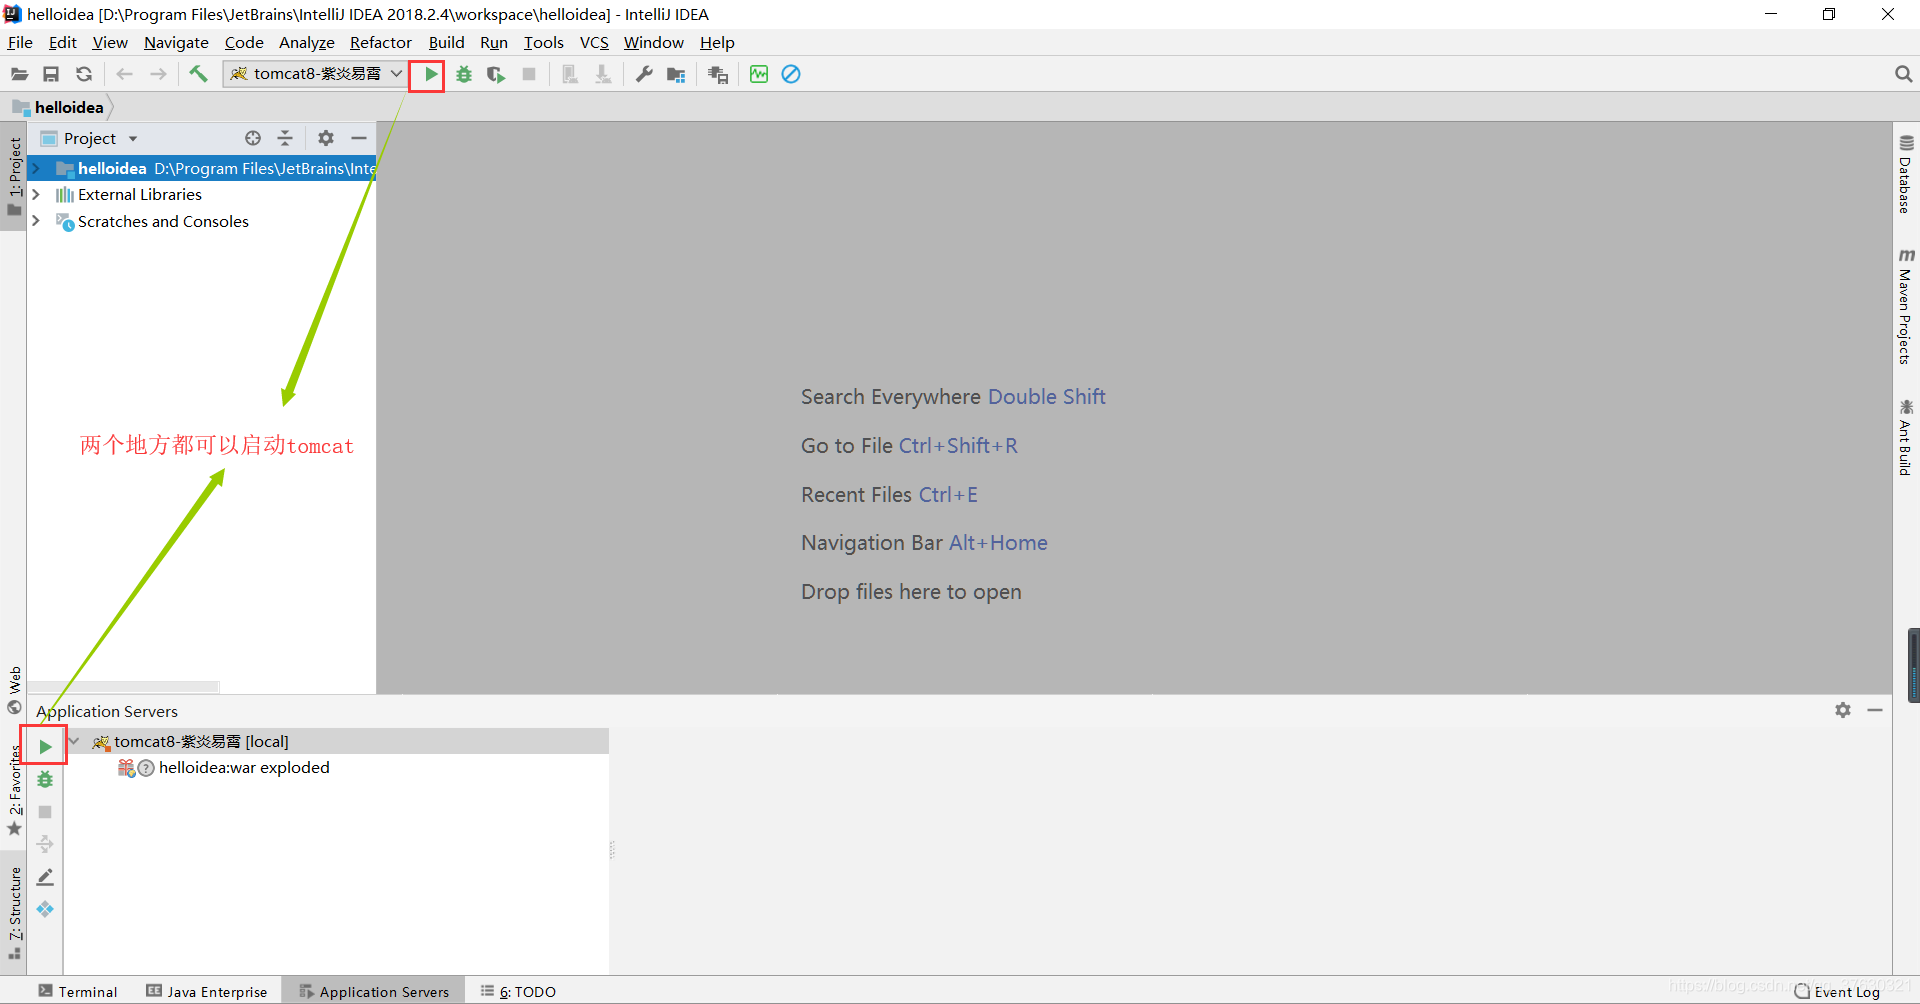1920x1004 pixels.
Task: Toggle the Web side tab
Action: click(14, 690)
